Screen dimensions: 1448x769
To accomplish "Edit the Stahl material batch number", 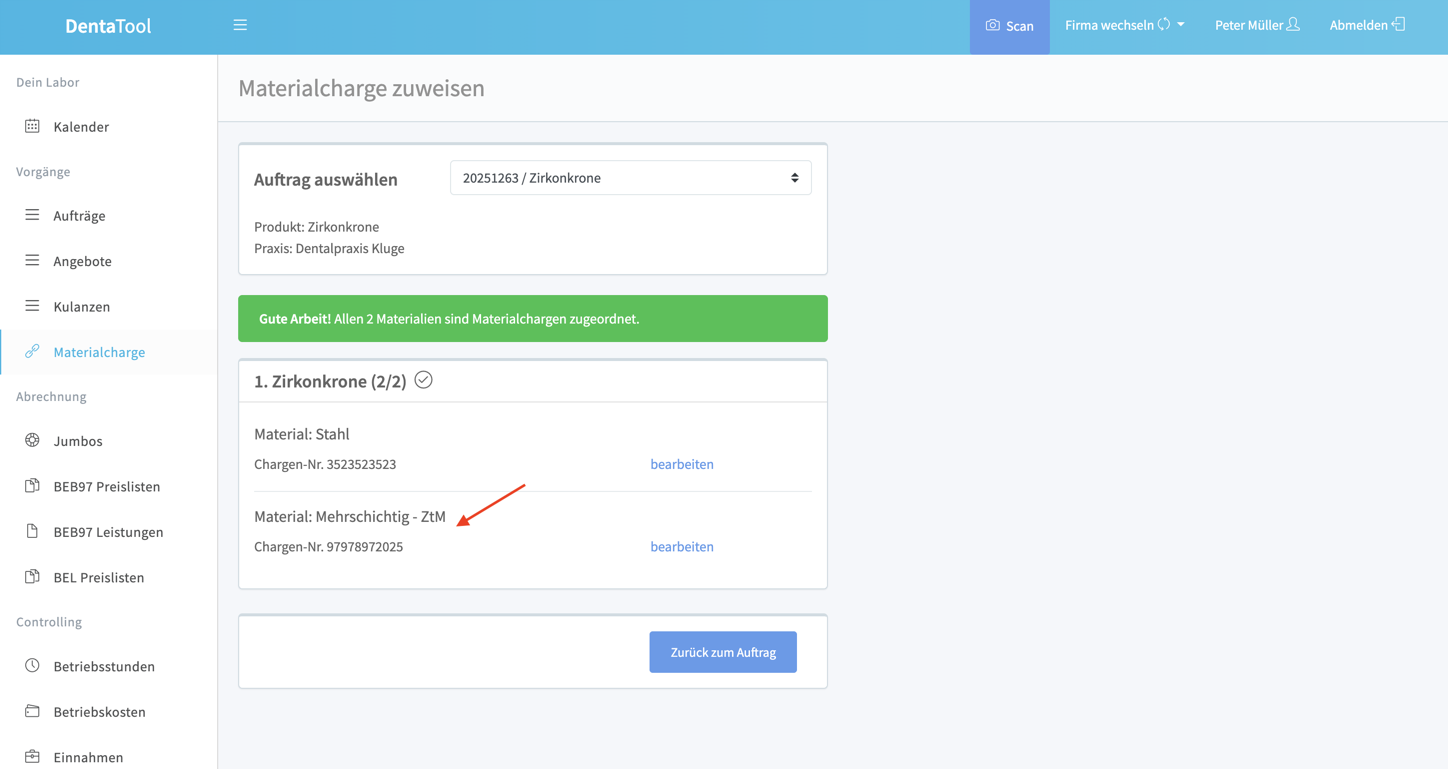I will click(682, 464).
